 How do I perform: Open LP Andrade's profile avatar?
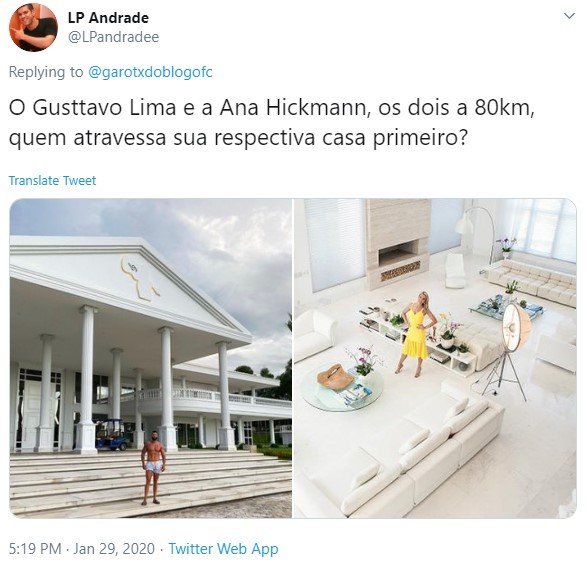coord(33,27)
